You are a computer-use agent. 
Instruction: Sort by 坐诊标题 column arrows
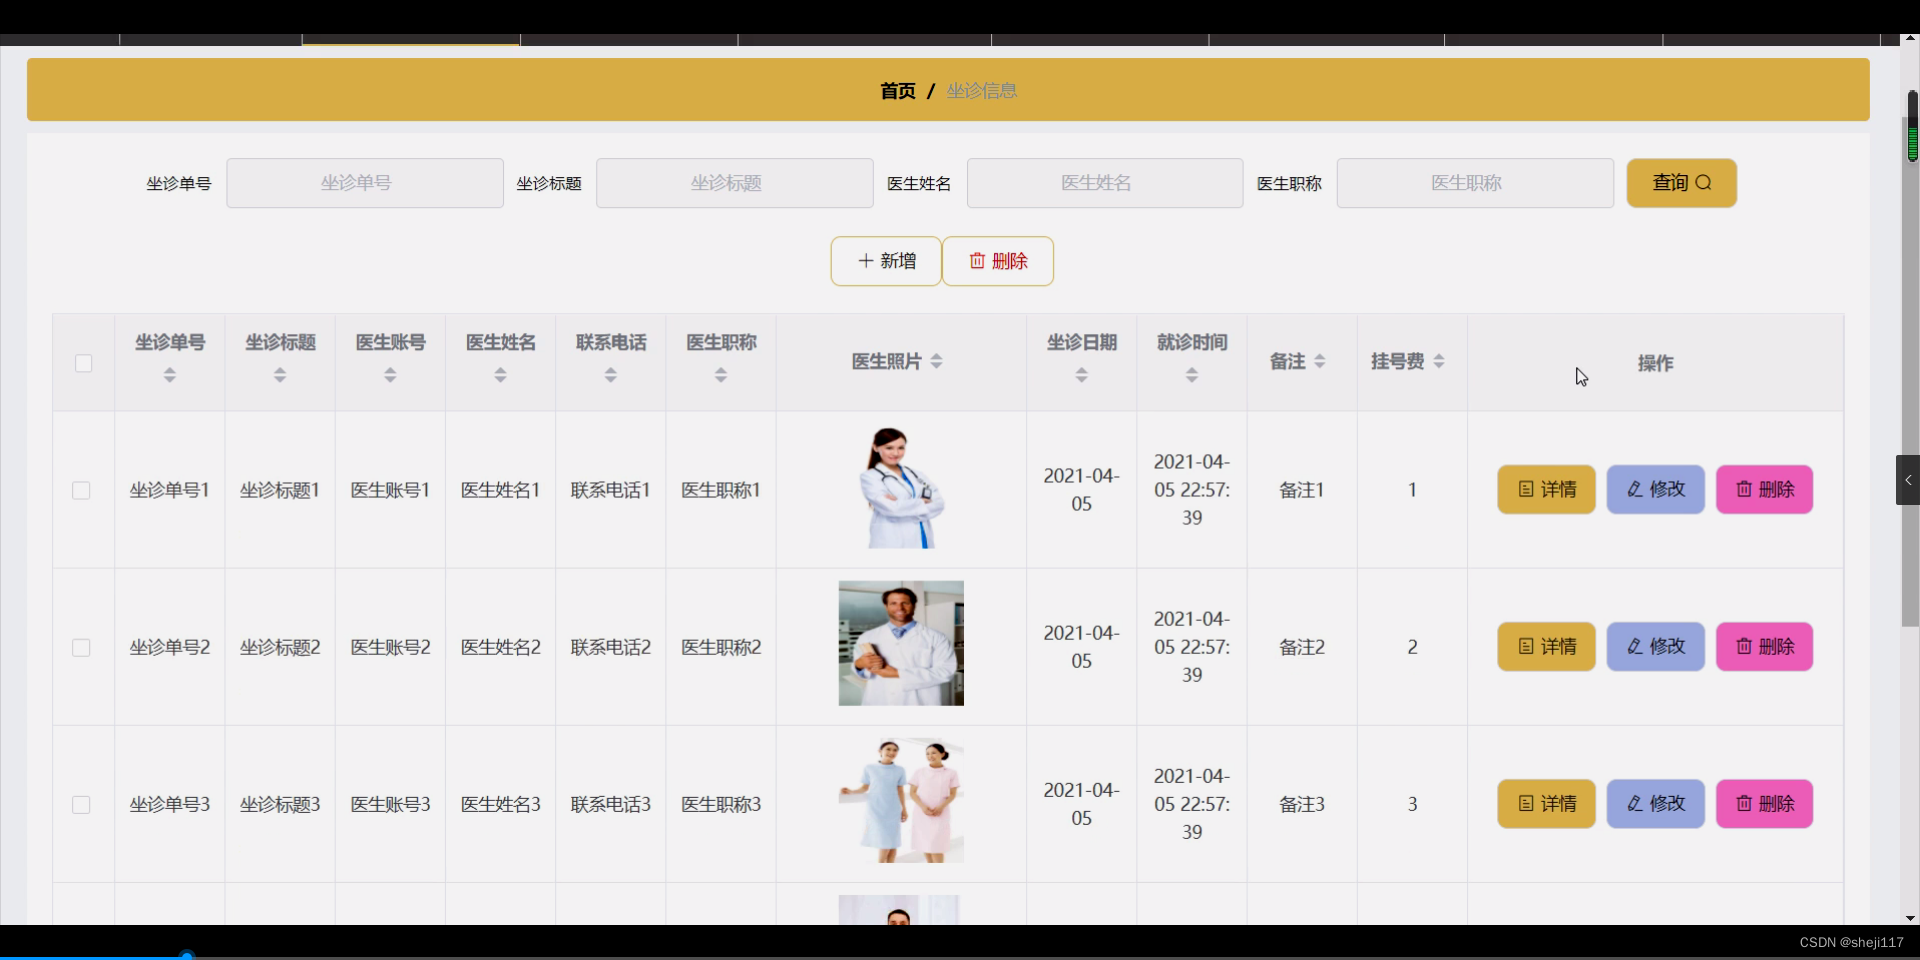(280, 375)
